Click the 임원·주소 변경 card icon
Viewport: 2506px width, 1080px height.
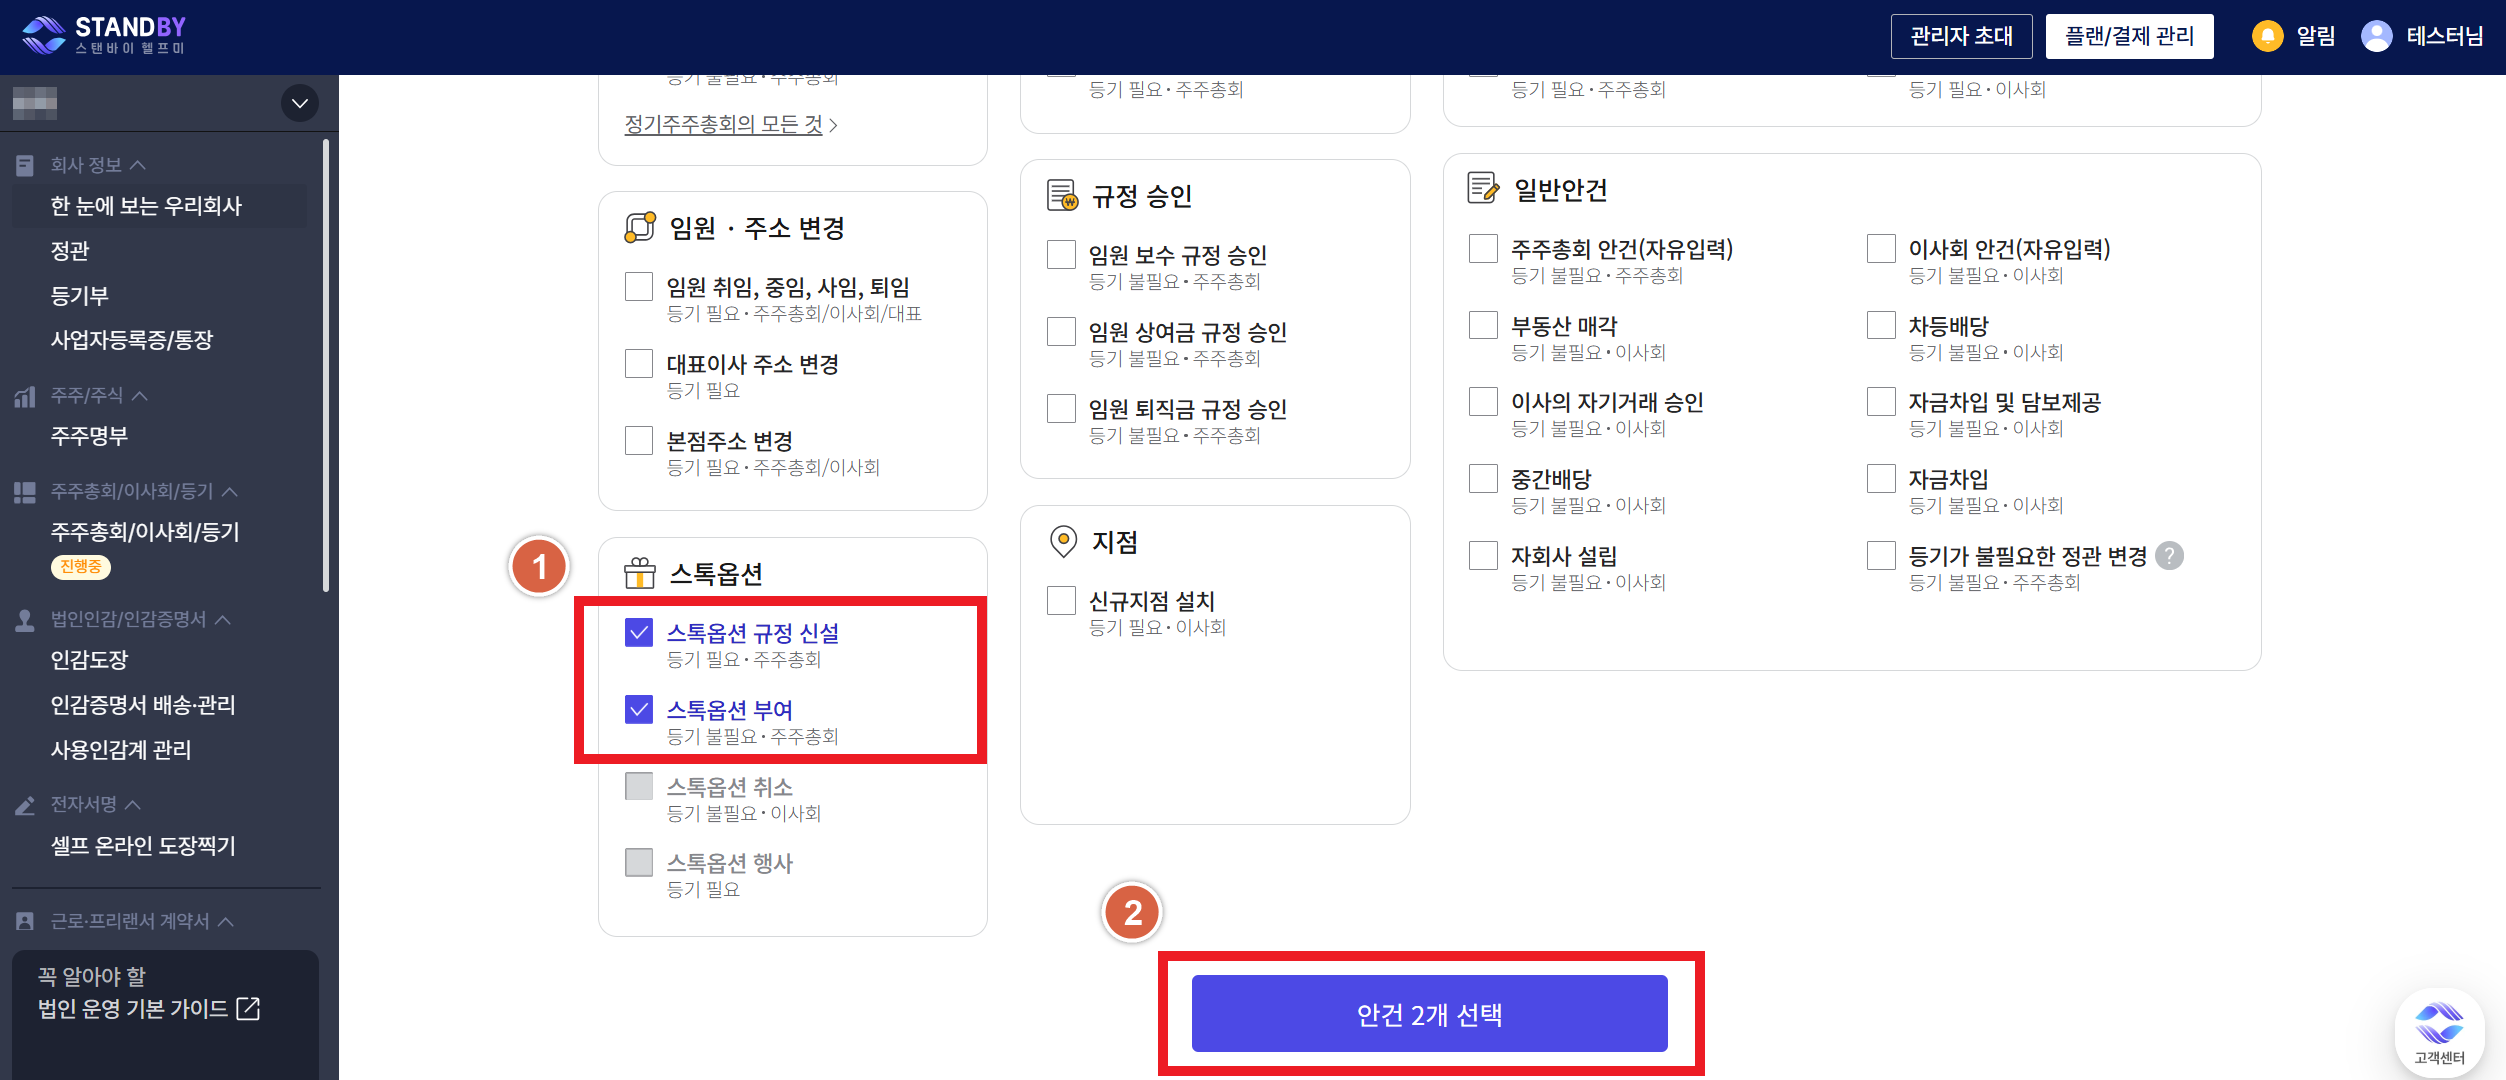click(x=640, y=228)
